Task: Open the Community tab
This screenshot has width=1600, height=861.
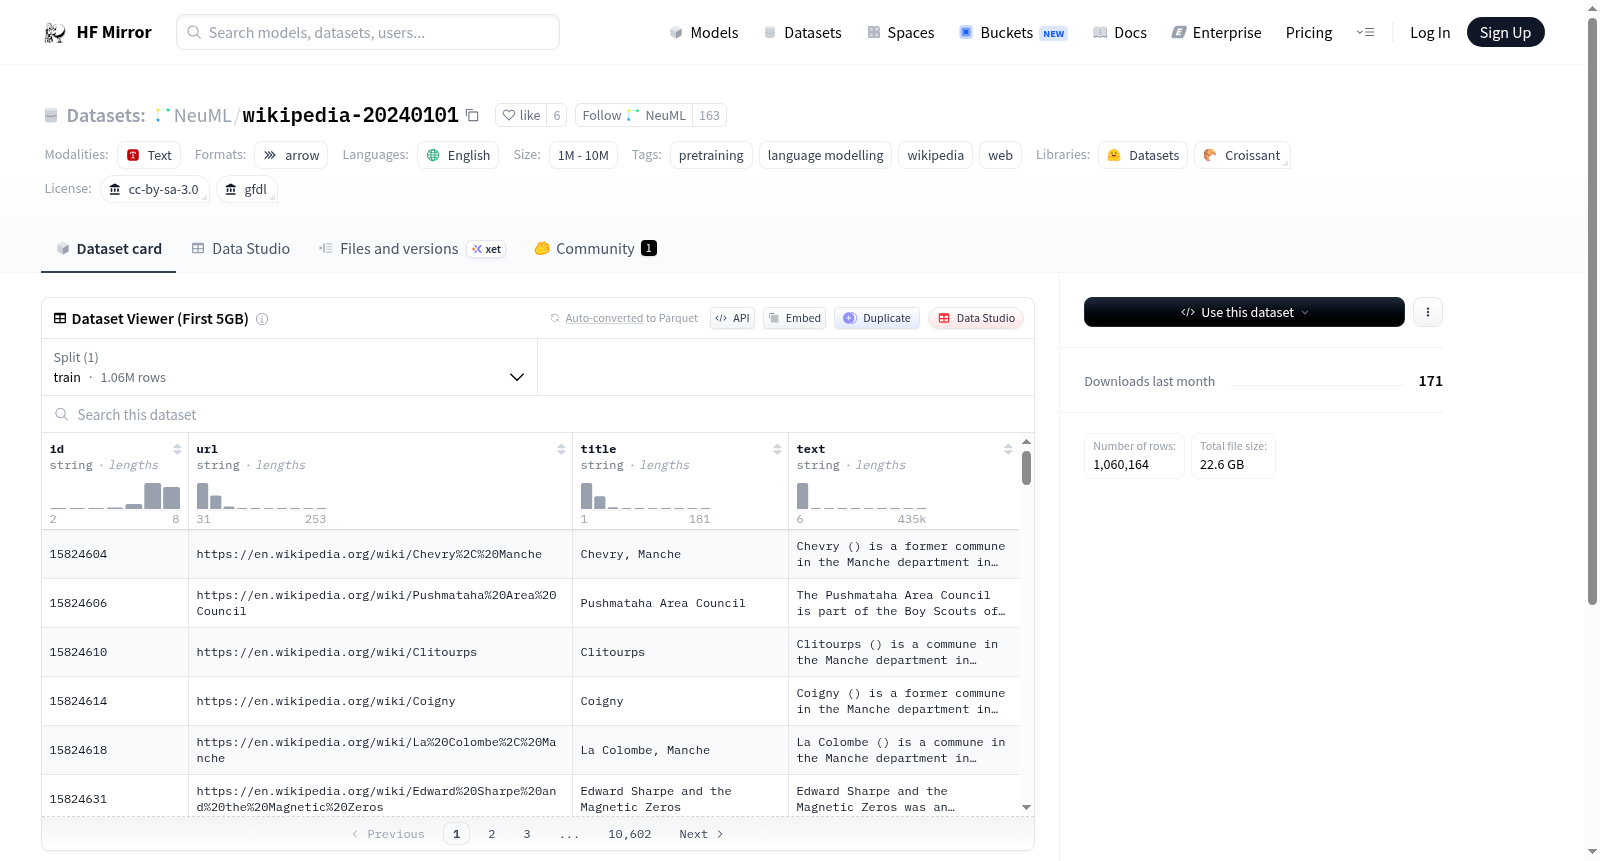Action: [595, 249]
